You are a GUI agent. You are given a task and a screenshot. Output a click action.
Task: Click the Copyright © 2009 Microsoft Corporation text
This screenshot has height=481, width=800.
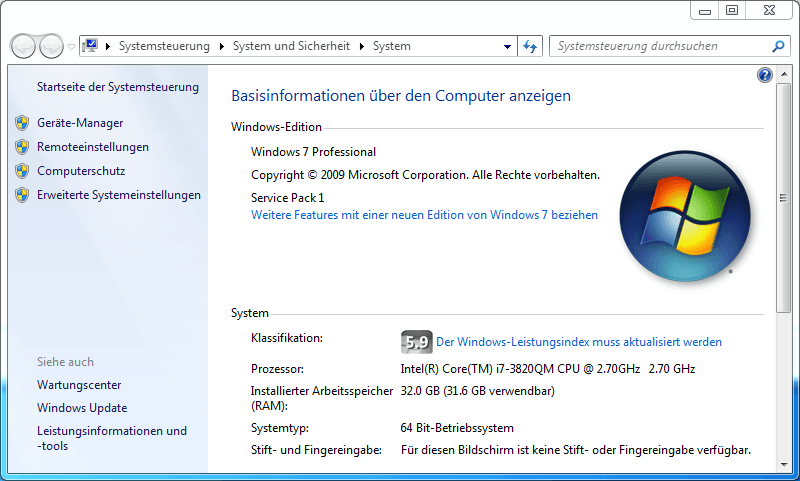coord(425,175)
